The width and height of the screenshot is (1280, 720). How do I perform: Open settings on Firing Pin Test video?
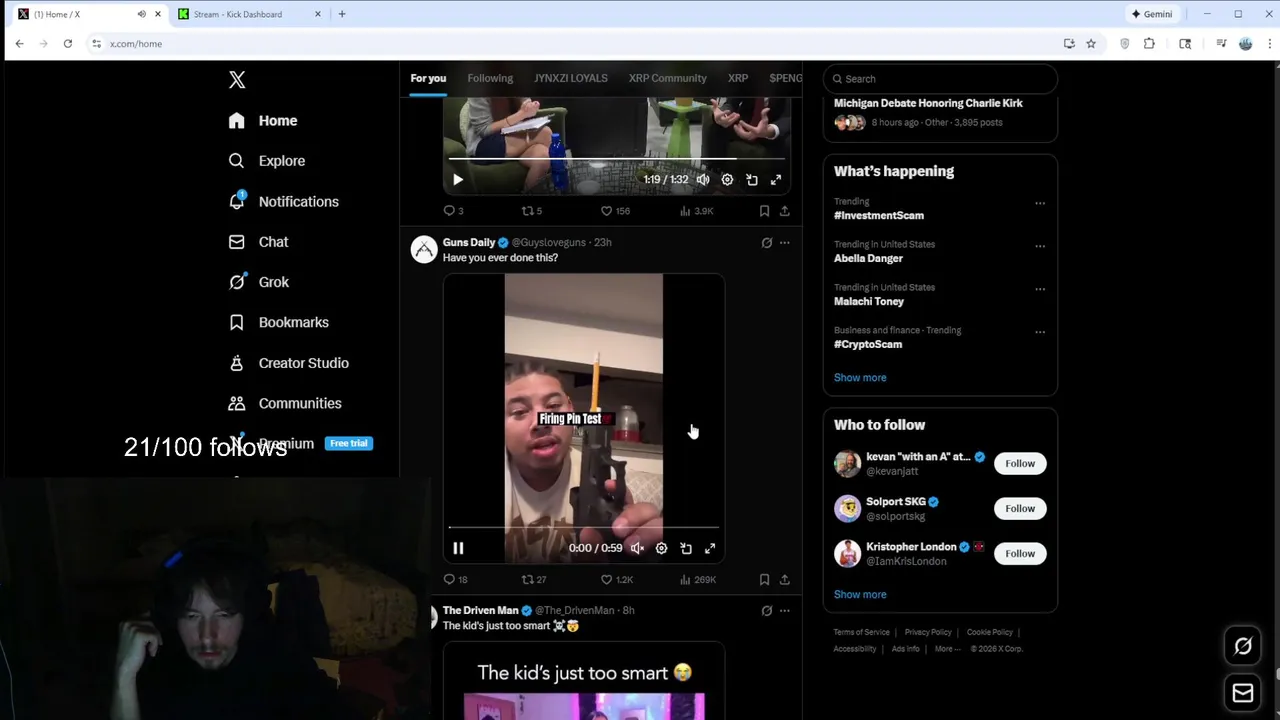pos(661,548)
